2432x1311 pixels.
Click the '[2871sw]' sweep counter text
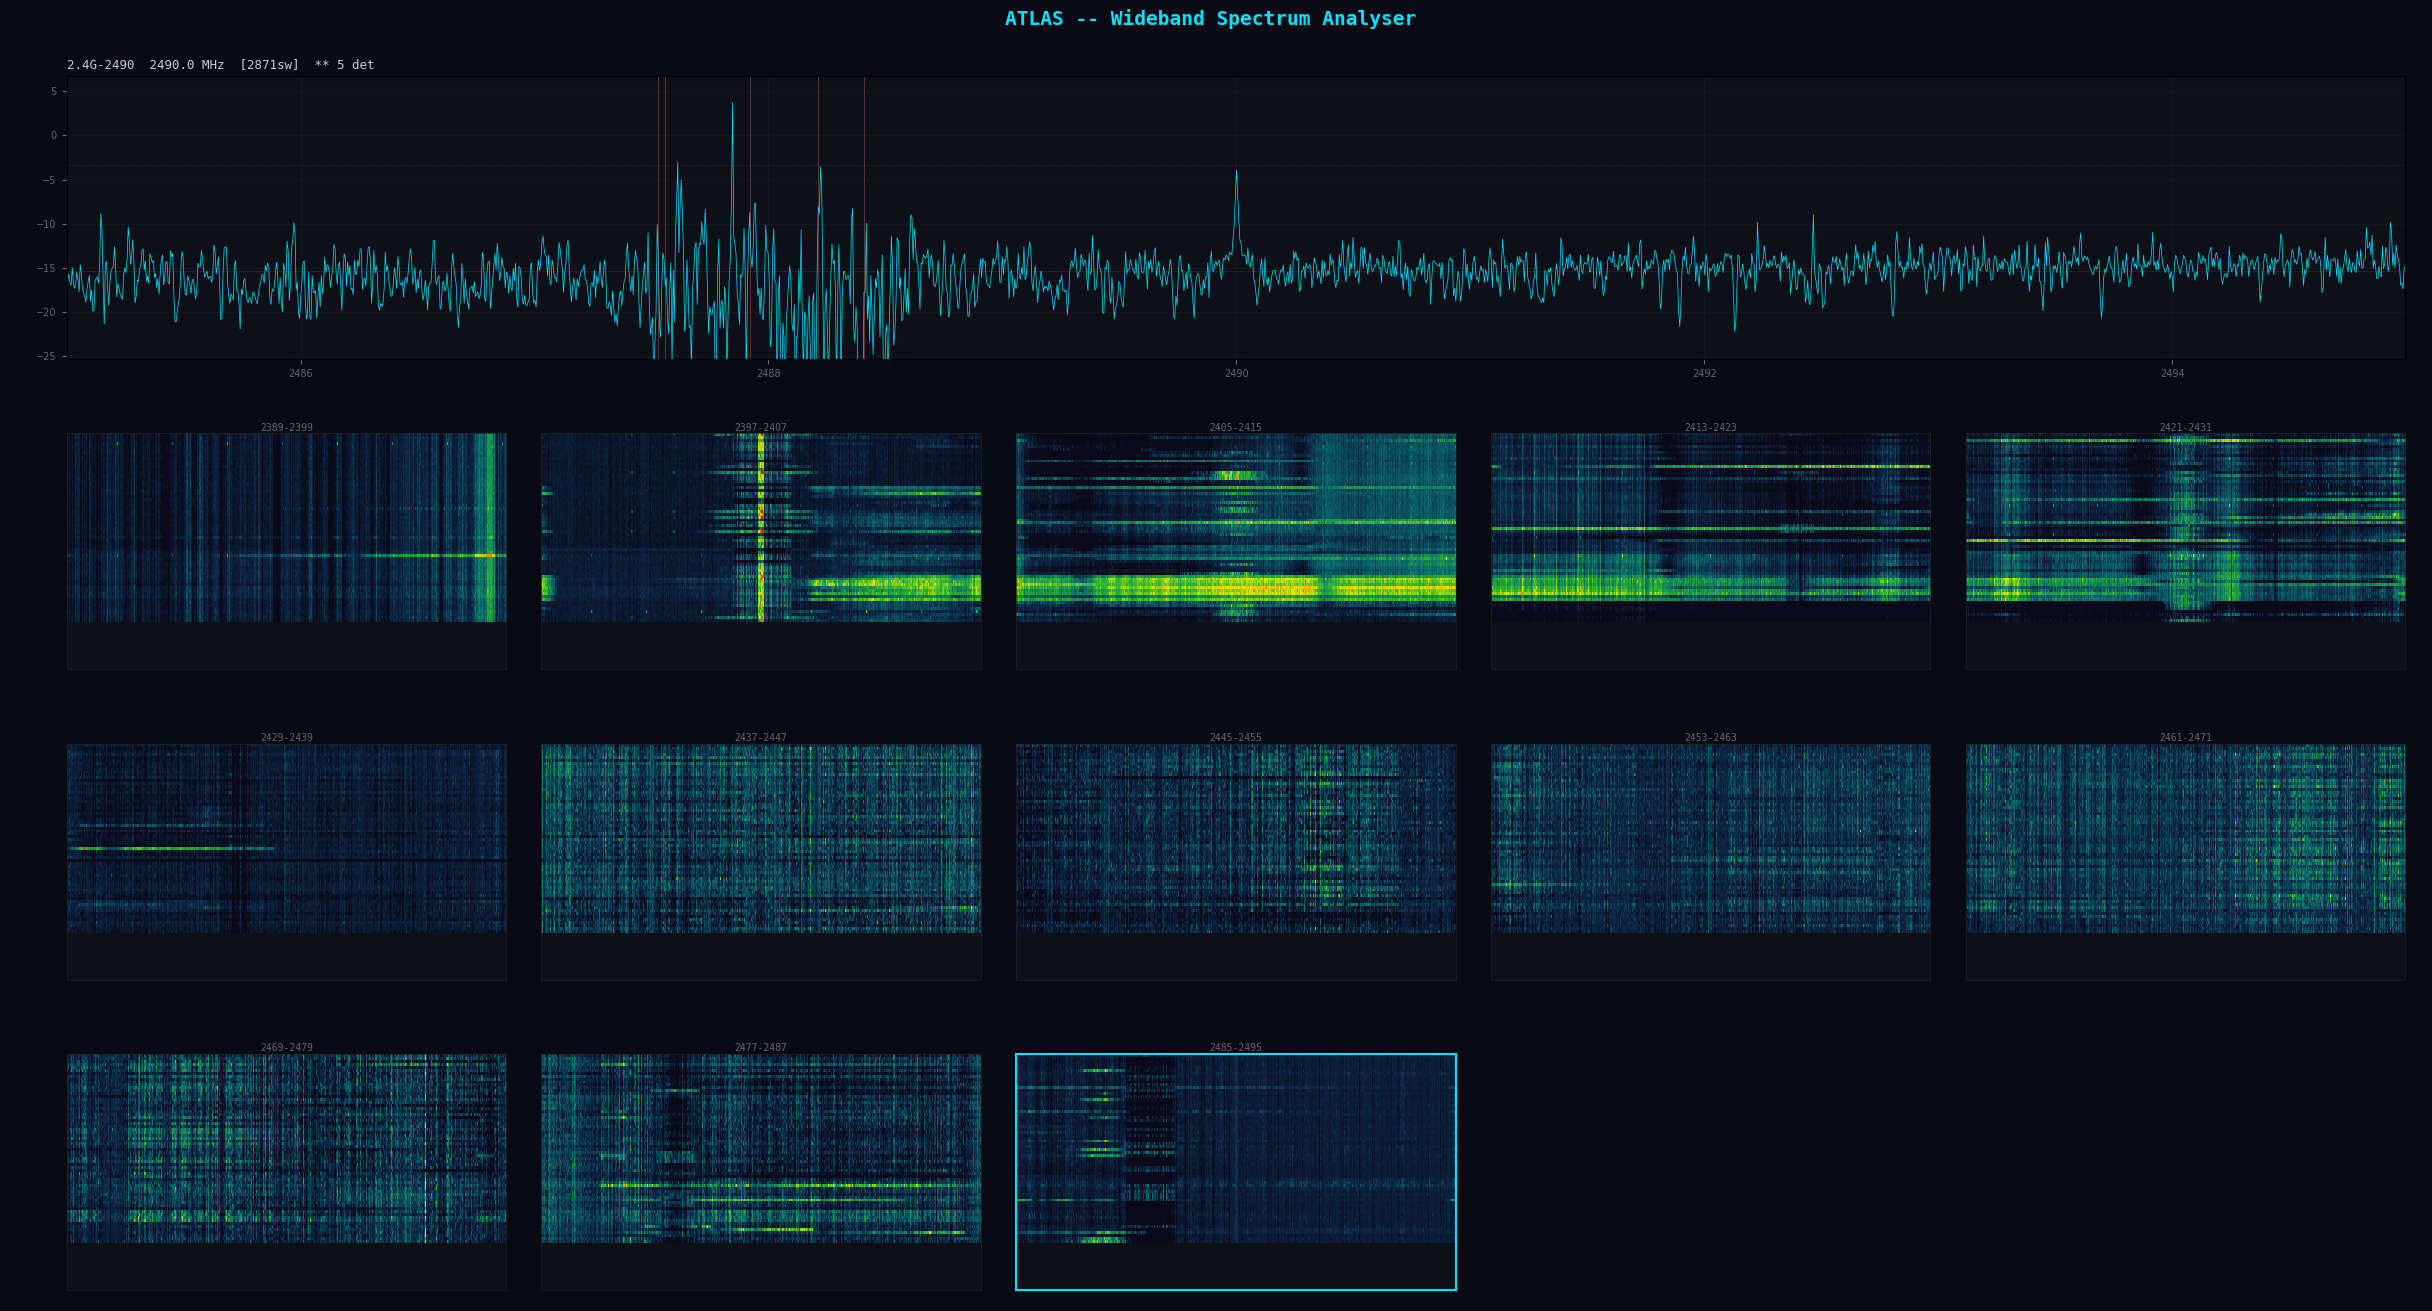pos(269,65)
